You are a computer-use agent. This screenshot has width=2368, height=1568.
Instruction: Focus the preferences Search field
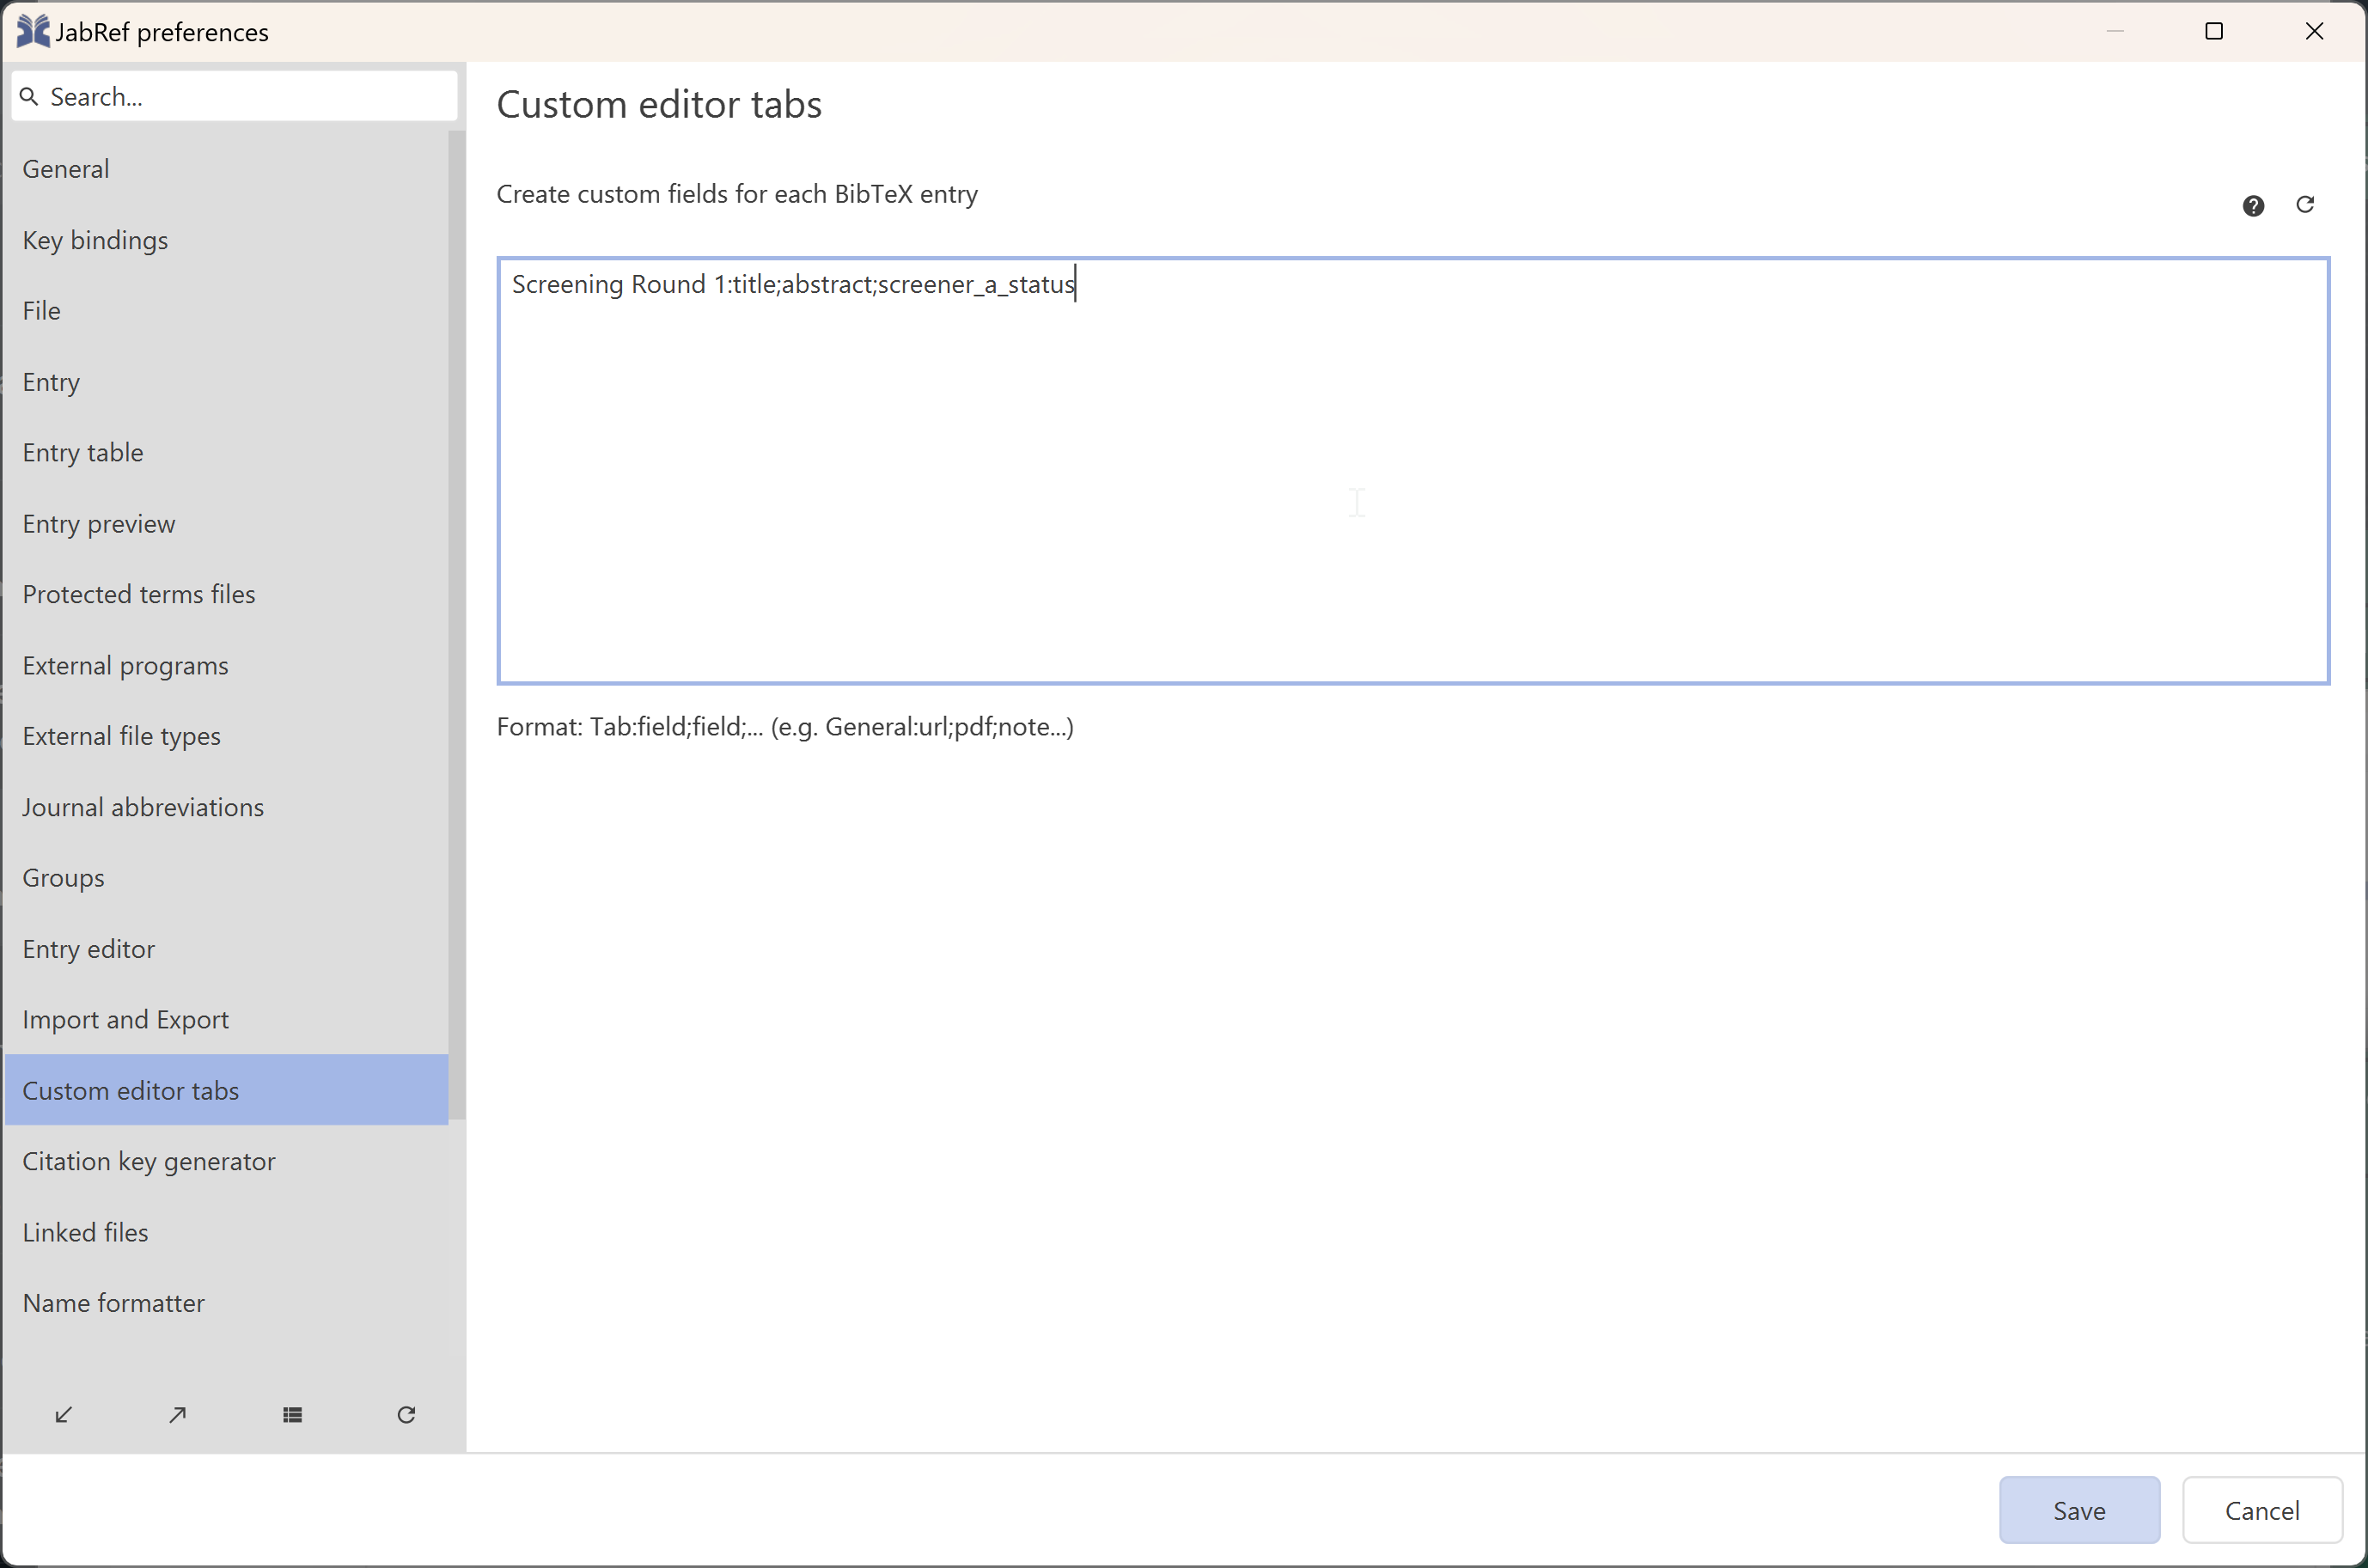pyautogui.click(x=235, y=96)
